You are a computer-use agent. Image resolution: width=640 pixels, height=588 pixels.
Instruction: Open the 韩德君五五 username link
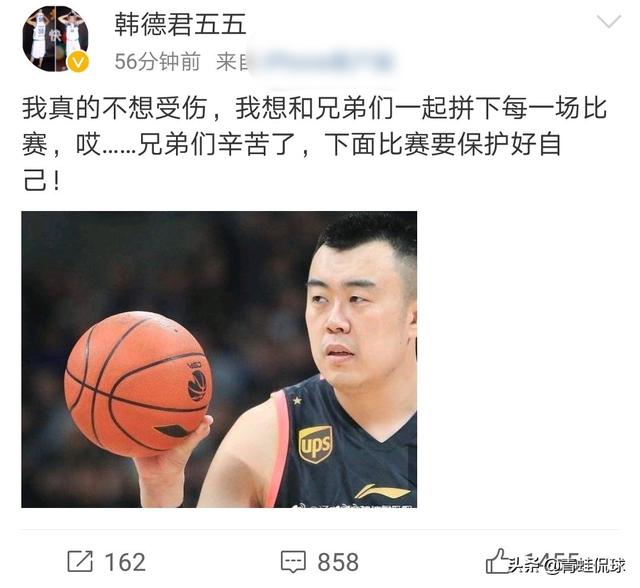pos(180,24)
